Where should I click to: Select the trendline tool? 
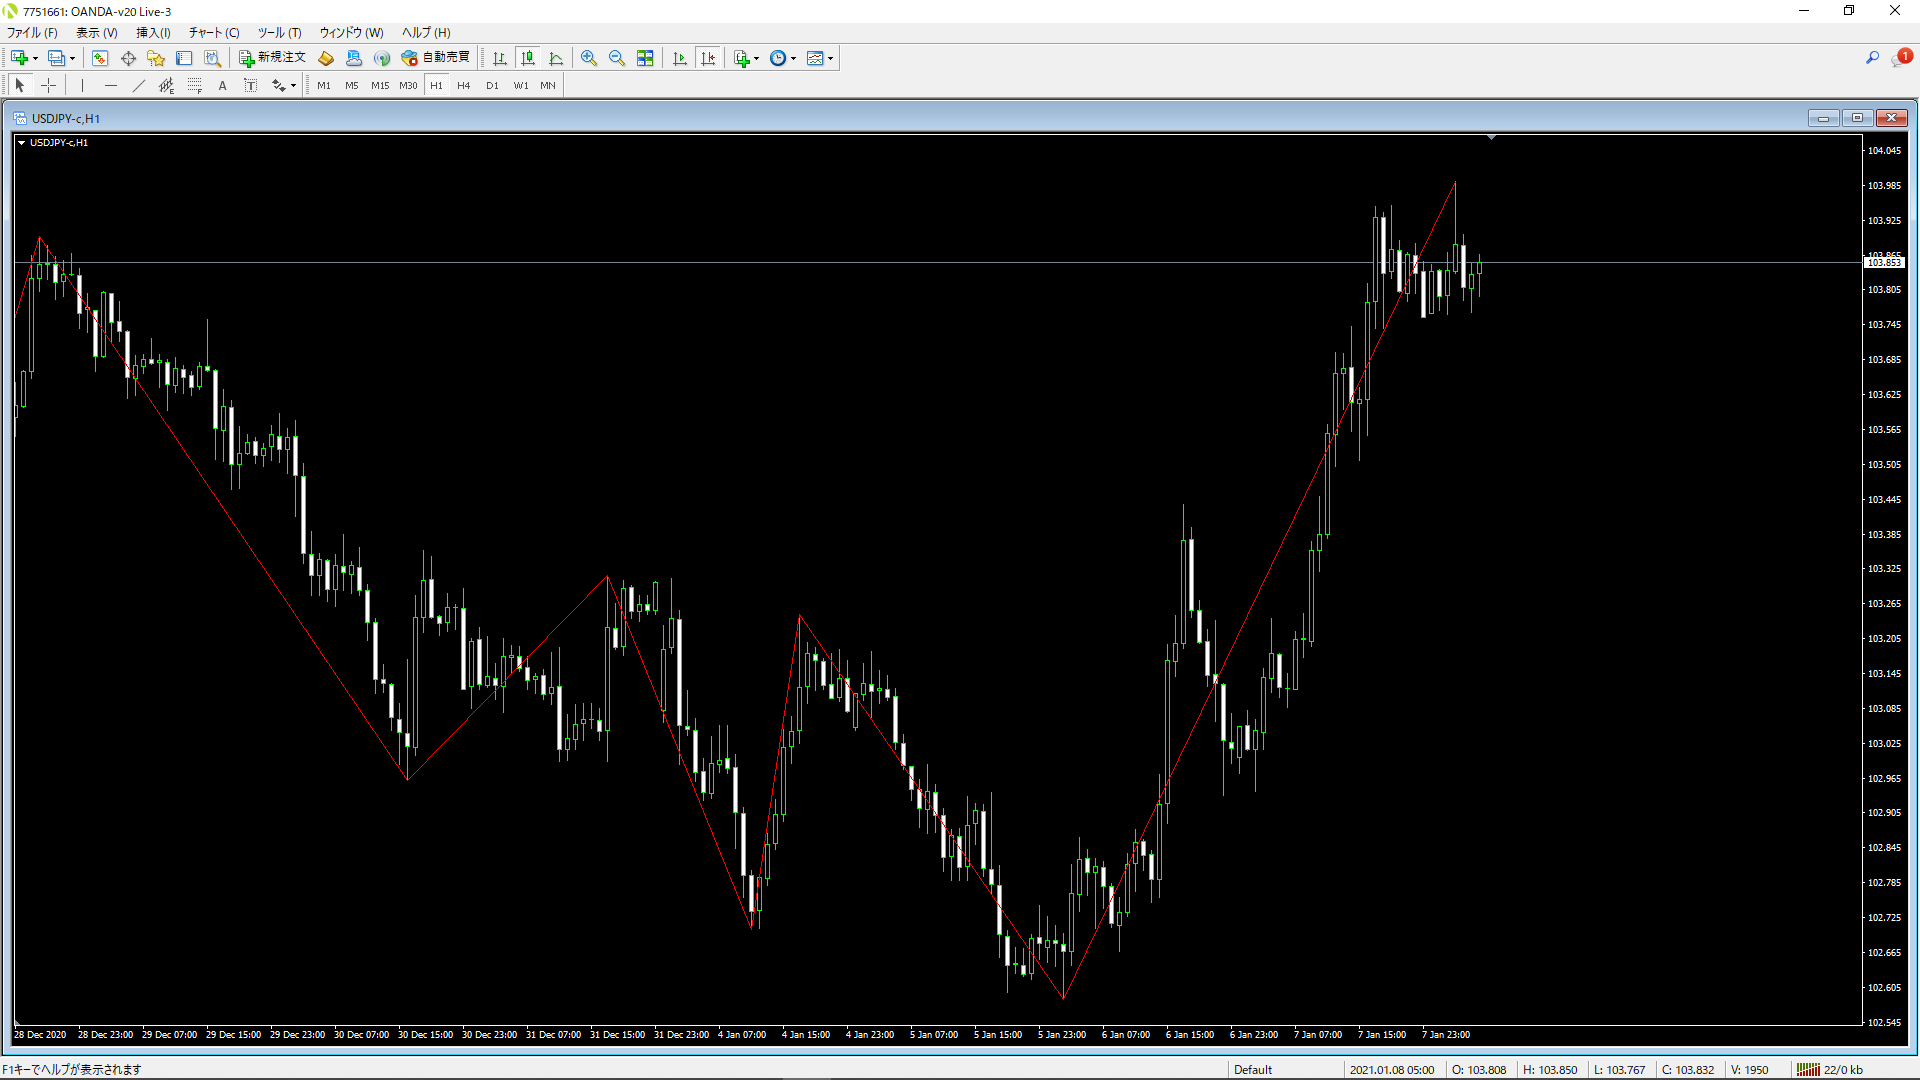(x=138, y=85)
